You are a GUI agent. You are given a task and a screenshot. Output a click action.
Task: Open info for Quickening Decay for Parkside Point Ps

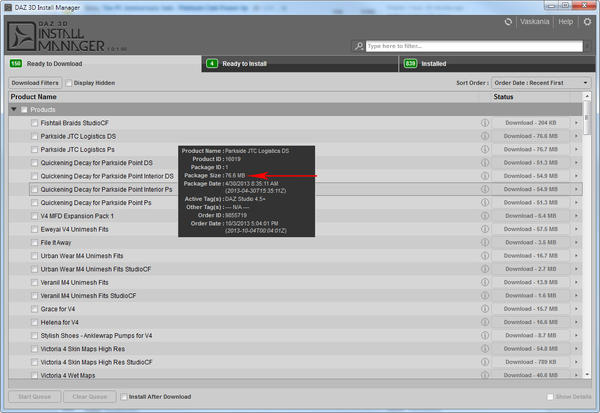(x=485, y=202)
